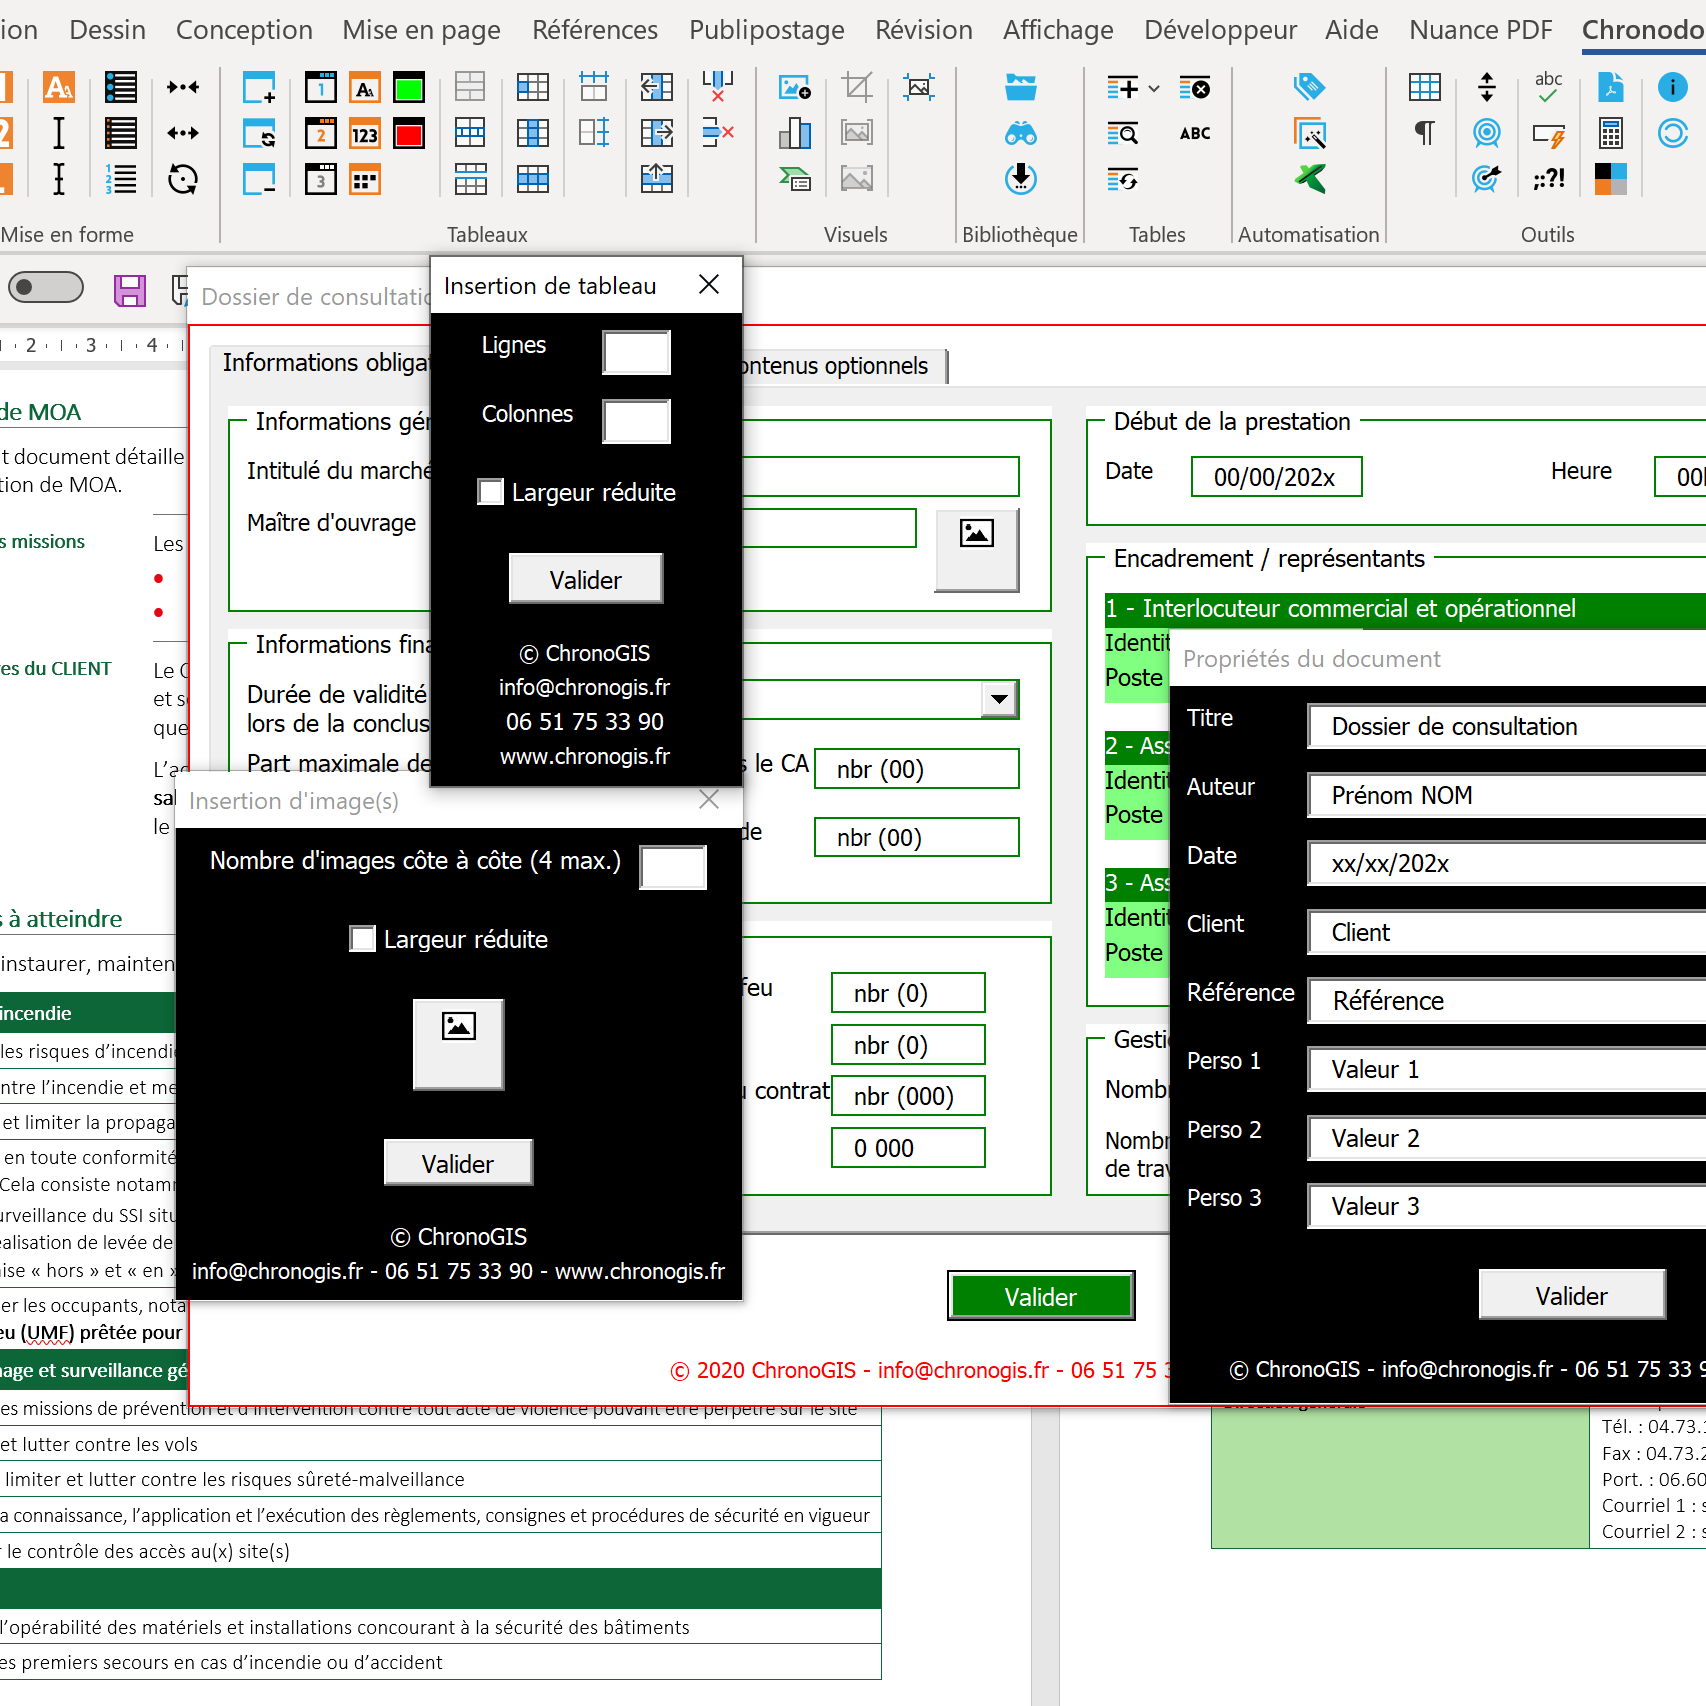Close the Insertion de tableau dialog

(x=709, y=285)
